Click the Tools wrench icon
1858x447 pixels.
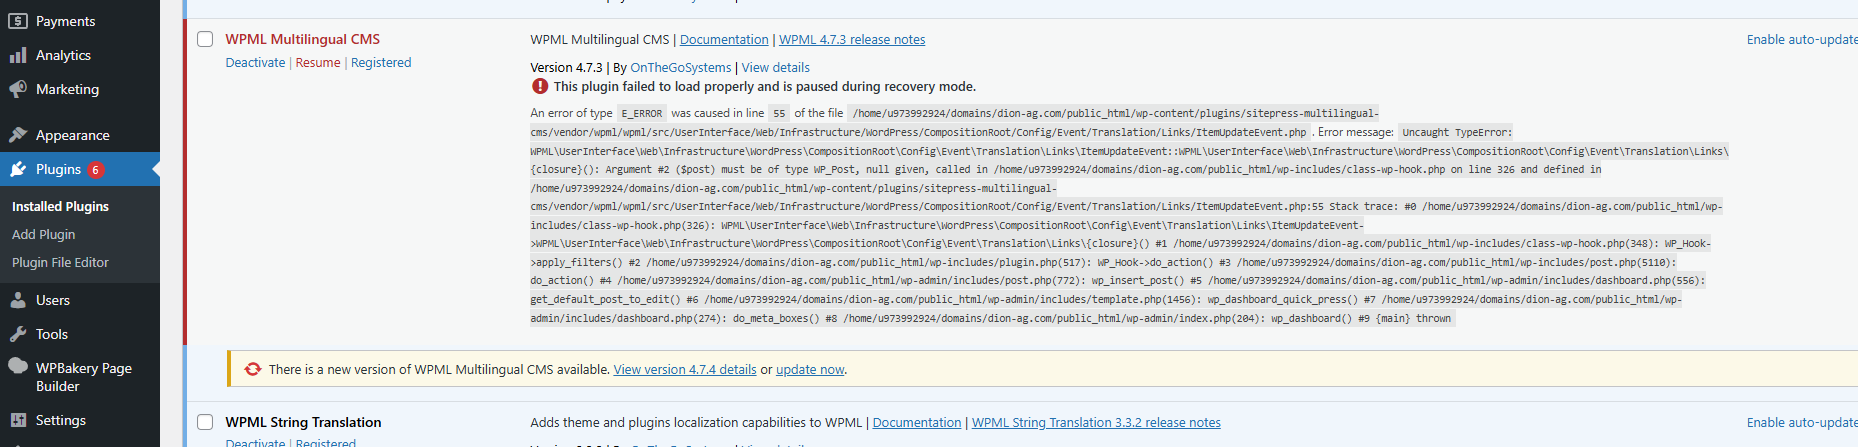18,334
